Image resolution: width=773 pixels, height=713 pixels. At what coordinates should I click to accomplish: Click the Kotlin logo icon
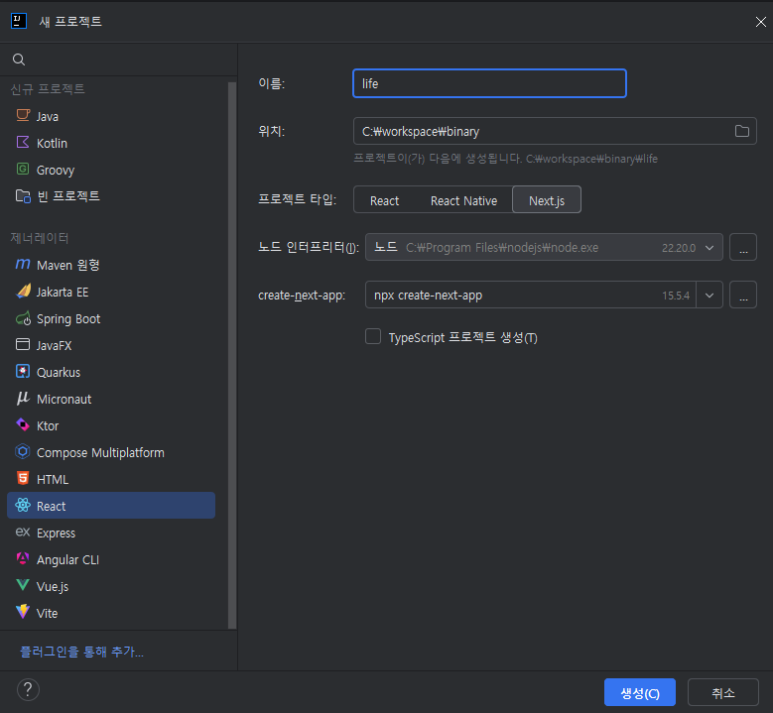coord(23,143)
